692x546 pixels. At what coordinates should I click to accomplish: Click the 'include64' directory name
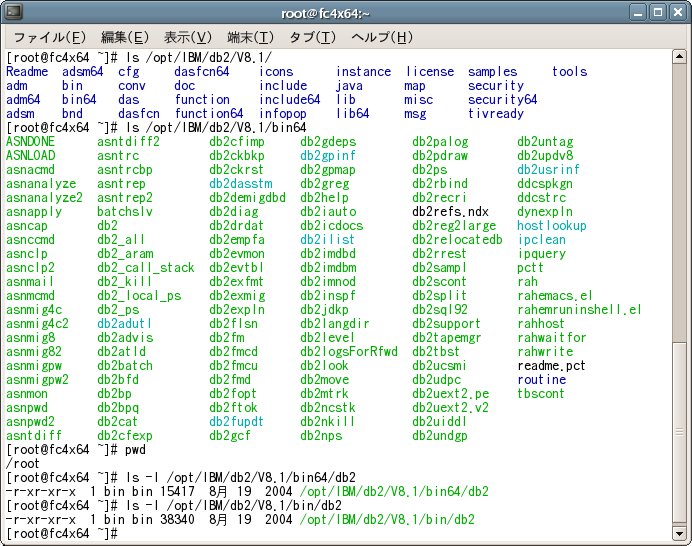pyautogui.click(x=290, y=99)
